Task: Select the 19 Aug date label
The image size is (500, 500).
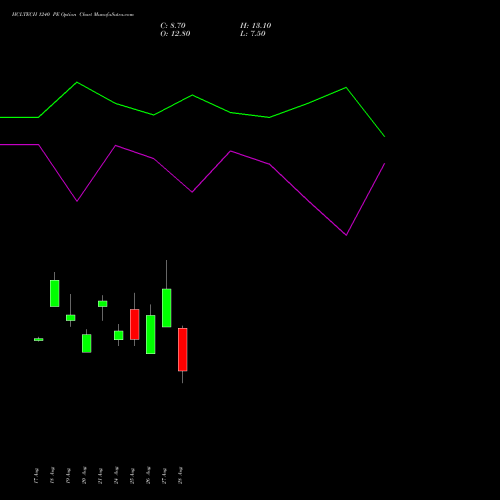Action: coord(68,476)
